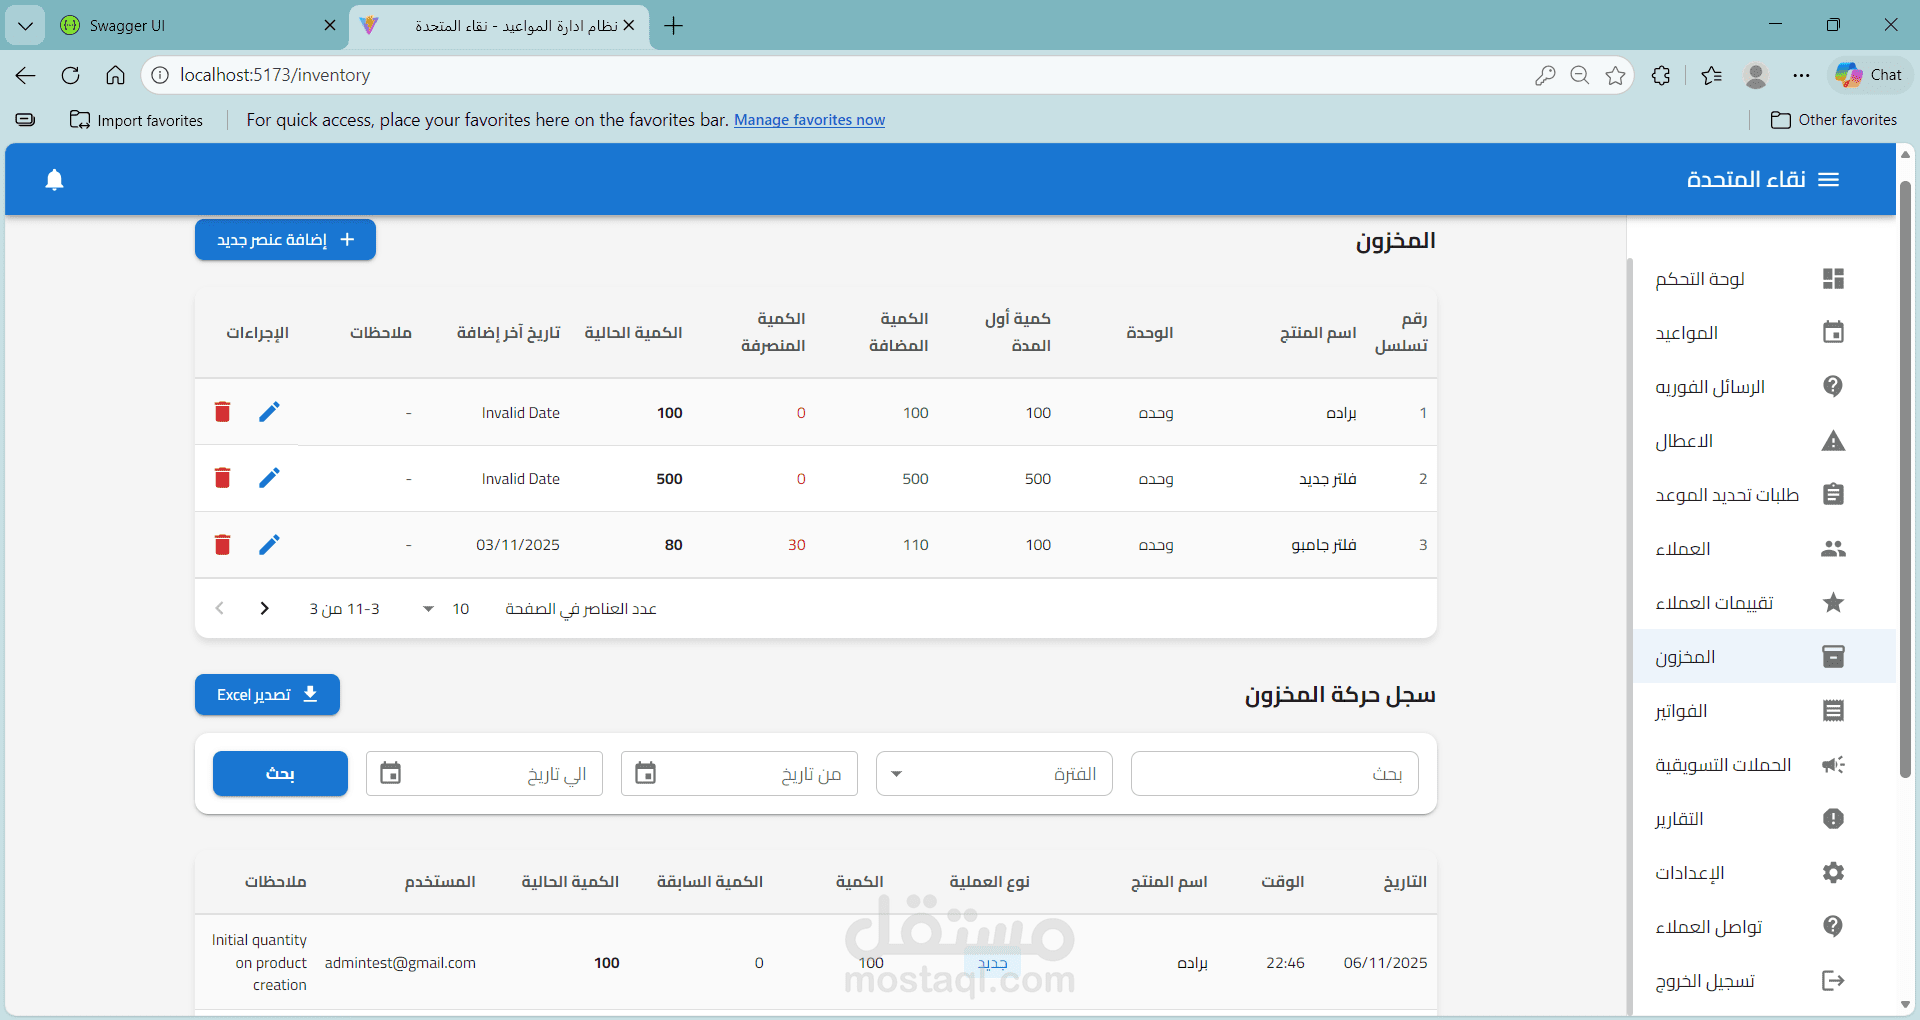Open the notifications bell icon
The width and height of the screenshot is (1920, 1020).
click(55, 180)
